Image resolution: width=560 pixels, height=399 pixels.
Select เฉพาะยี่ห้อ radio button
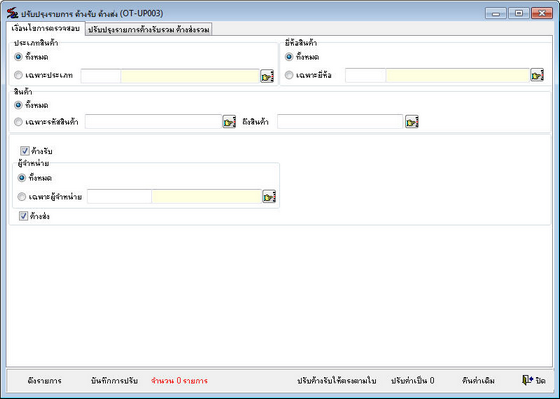pos(289,75)
